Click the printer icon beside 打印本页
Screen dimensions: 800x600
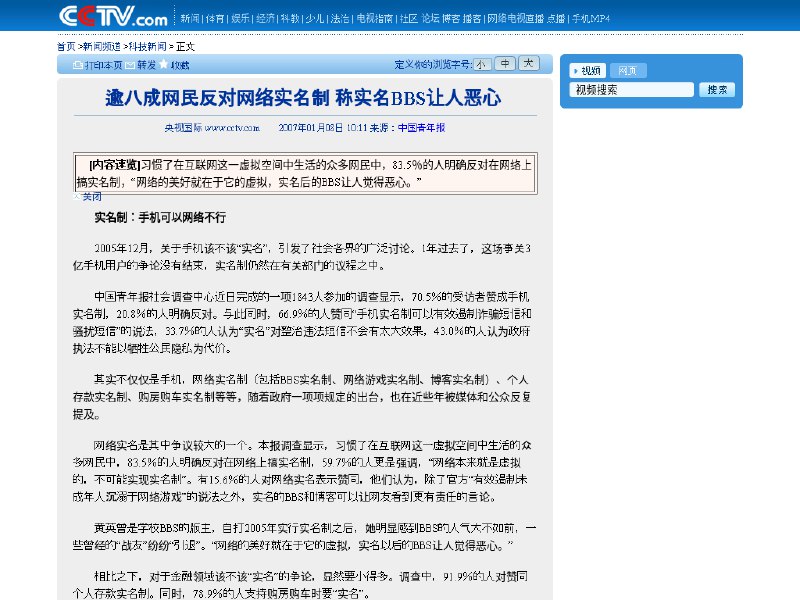click(x=77, y=65)
